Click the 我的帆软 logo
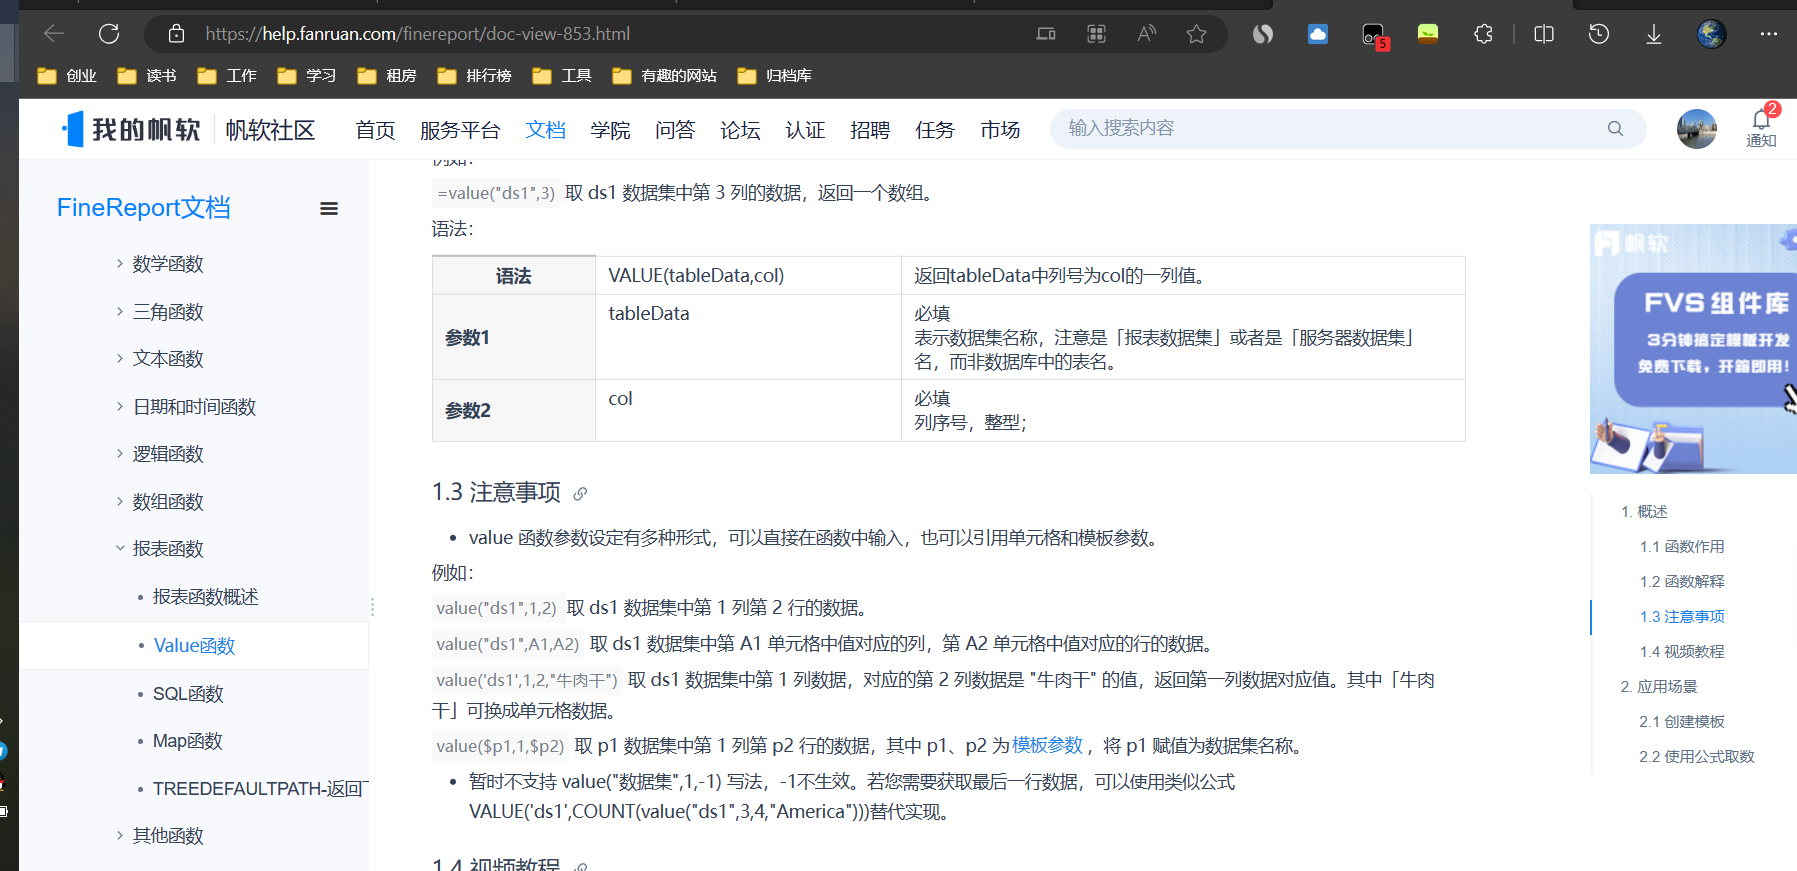Screen dimensions: 1797x871 (131, 129)
